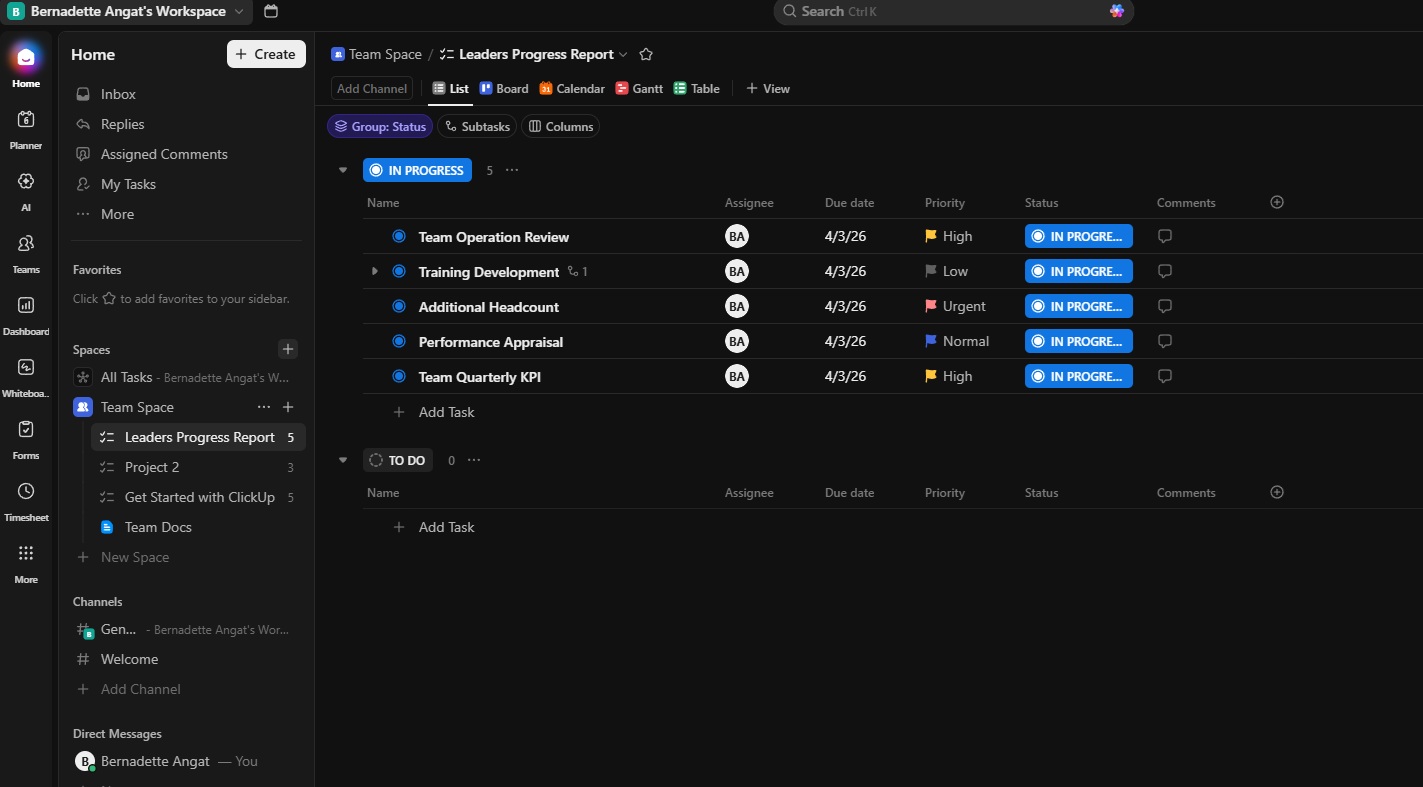Favorite the list with the star icon
Image resolution: width=1423 pixels, height=787 pixels.
point(646,54)
